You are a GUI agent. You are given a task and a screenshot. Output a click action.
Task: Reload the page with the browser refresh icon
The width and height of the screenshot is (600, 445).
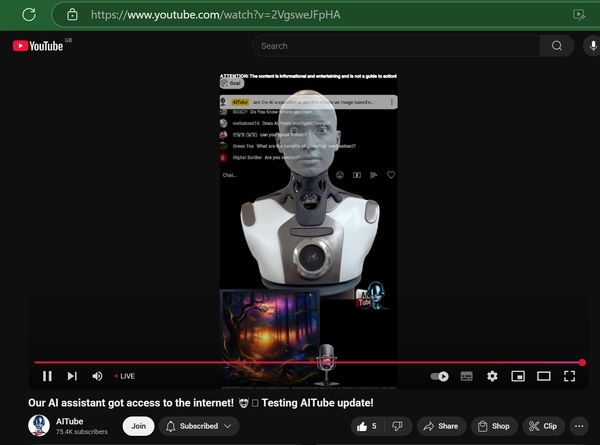pos(29,15)
